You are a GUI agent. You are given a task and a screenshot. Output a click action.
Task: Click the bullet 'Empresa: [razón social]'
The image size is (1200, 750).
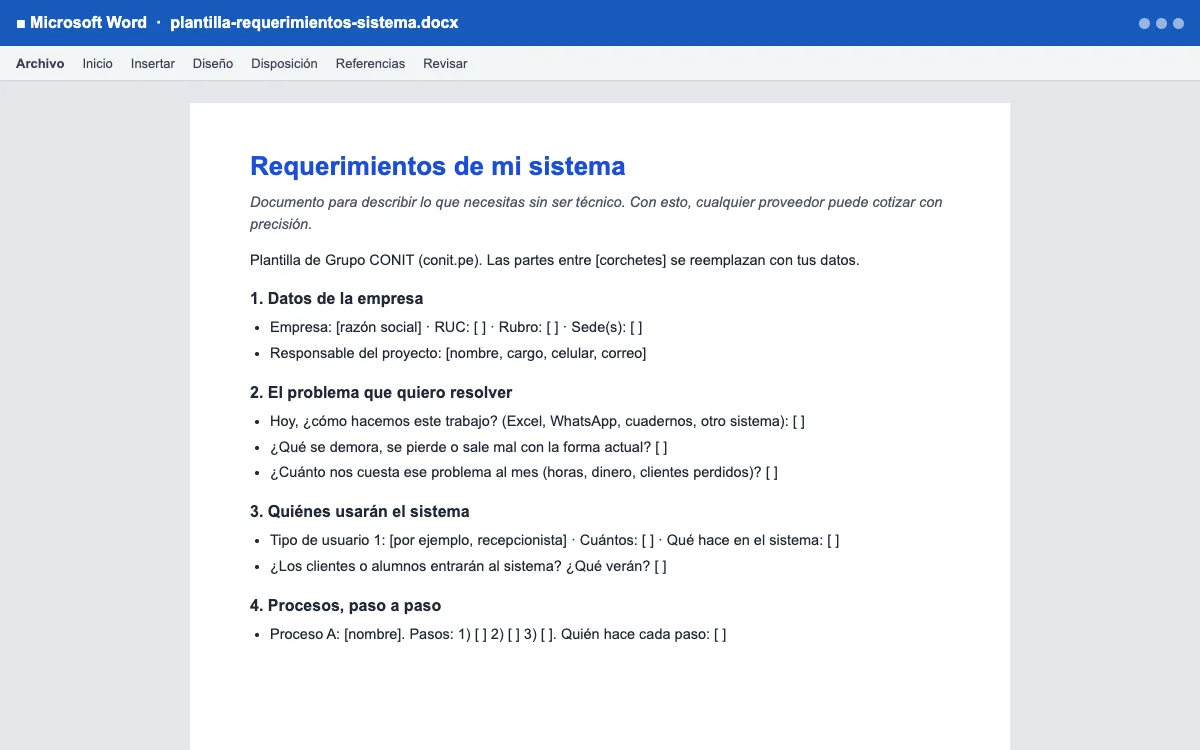click(456, 327)
